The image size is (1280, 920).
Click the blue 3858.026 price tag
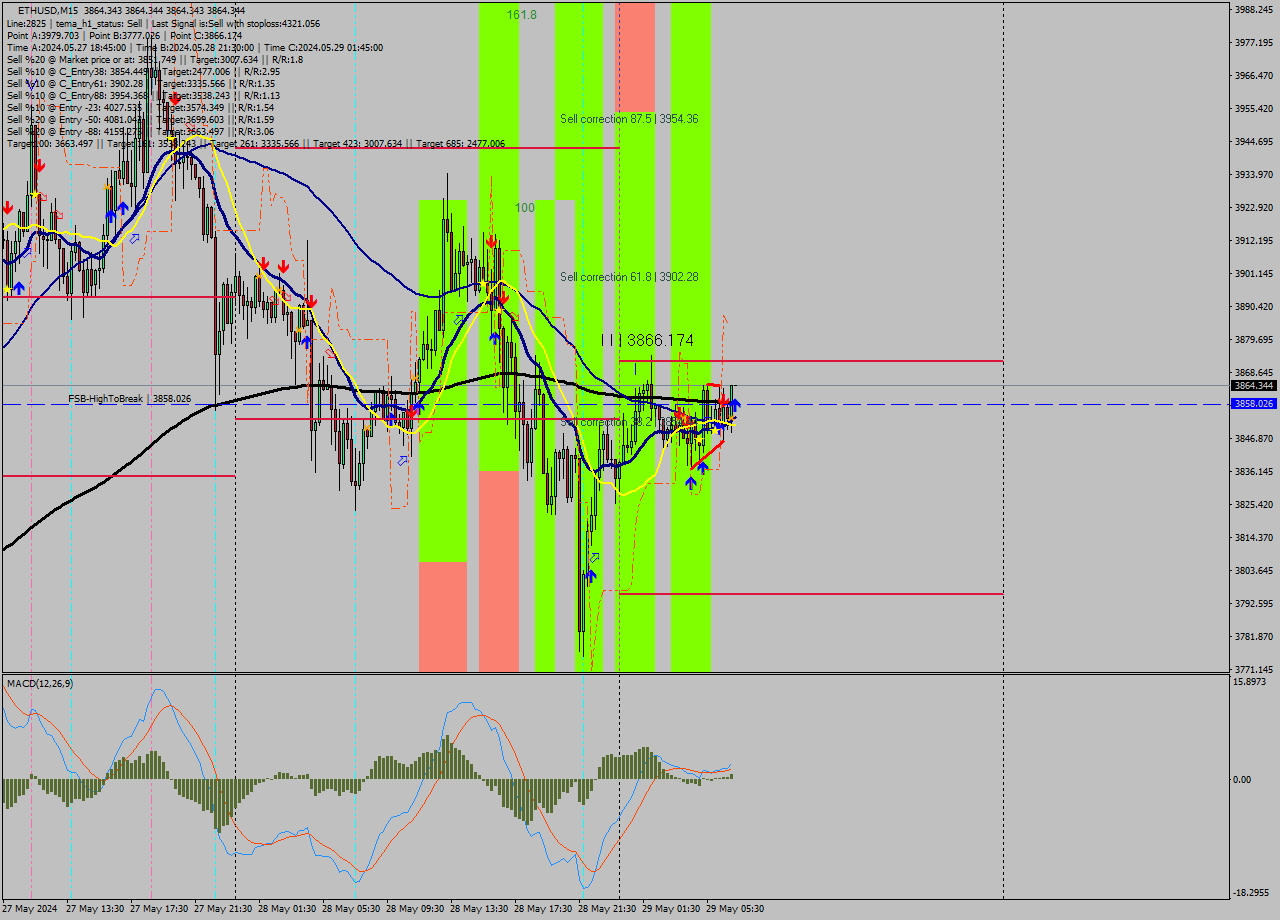pos(1253,404)
